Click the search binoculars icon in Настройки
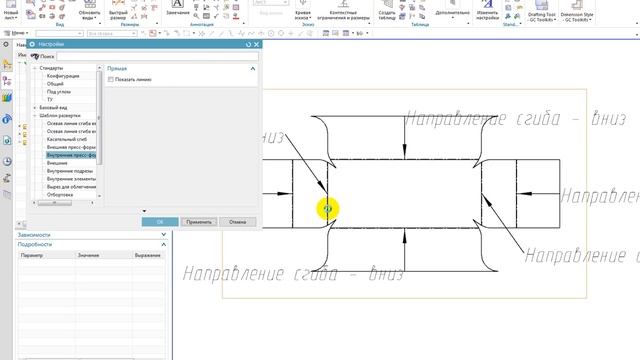 click(x=35, y=56)
